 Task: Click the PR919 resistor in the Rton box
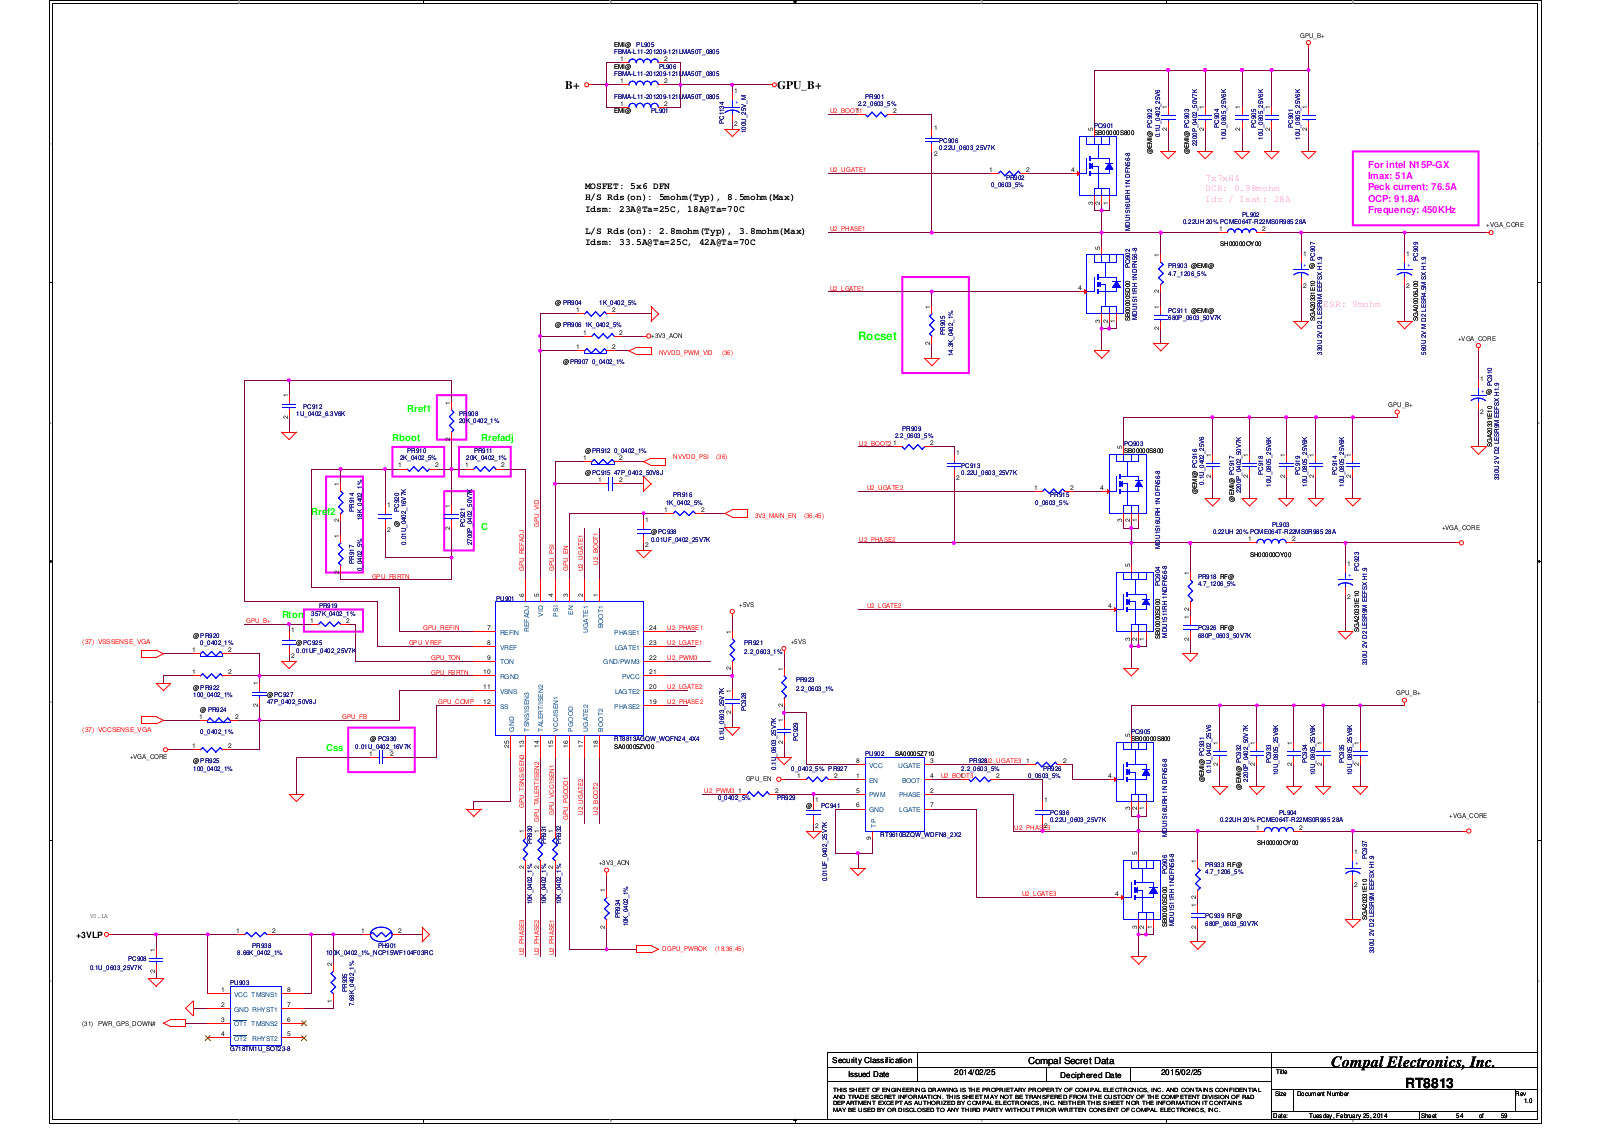point(328,606)
